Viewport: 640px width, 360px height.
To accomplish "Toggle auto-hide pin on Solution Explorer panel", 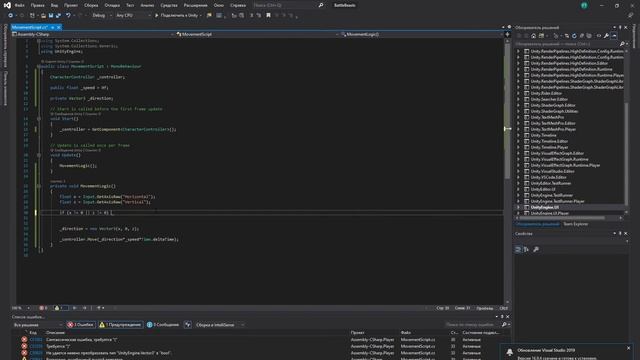I will pyautogui.click(x=620, y=27).
